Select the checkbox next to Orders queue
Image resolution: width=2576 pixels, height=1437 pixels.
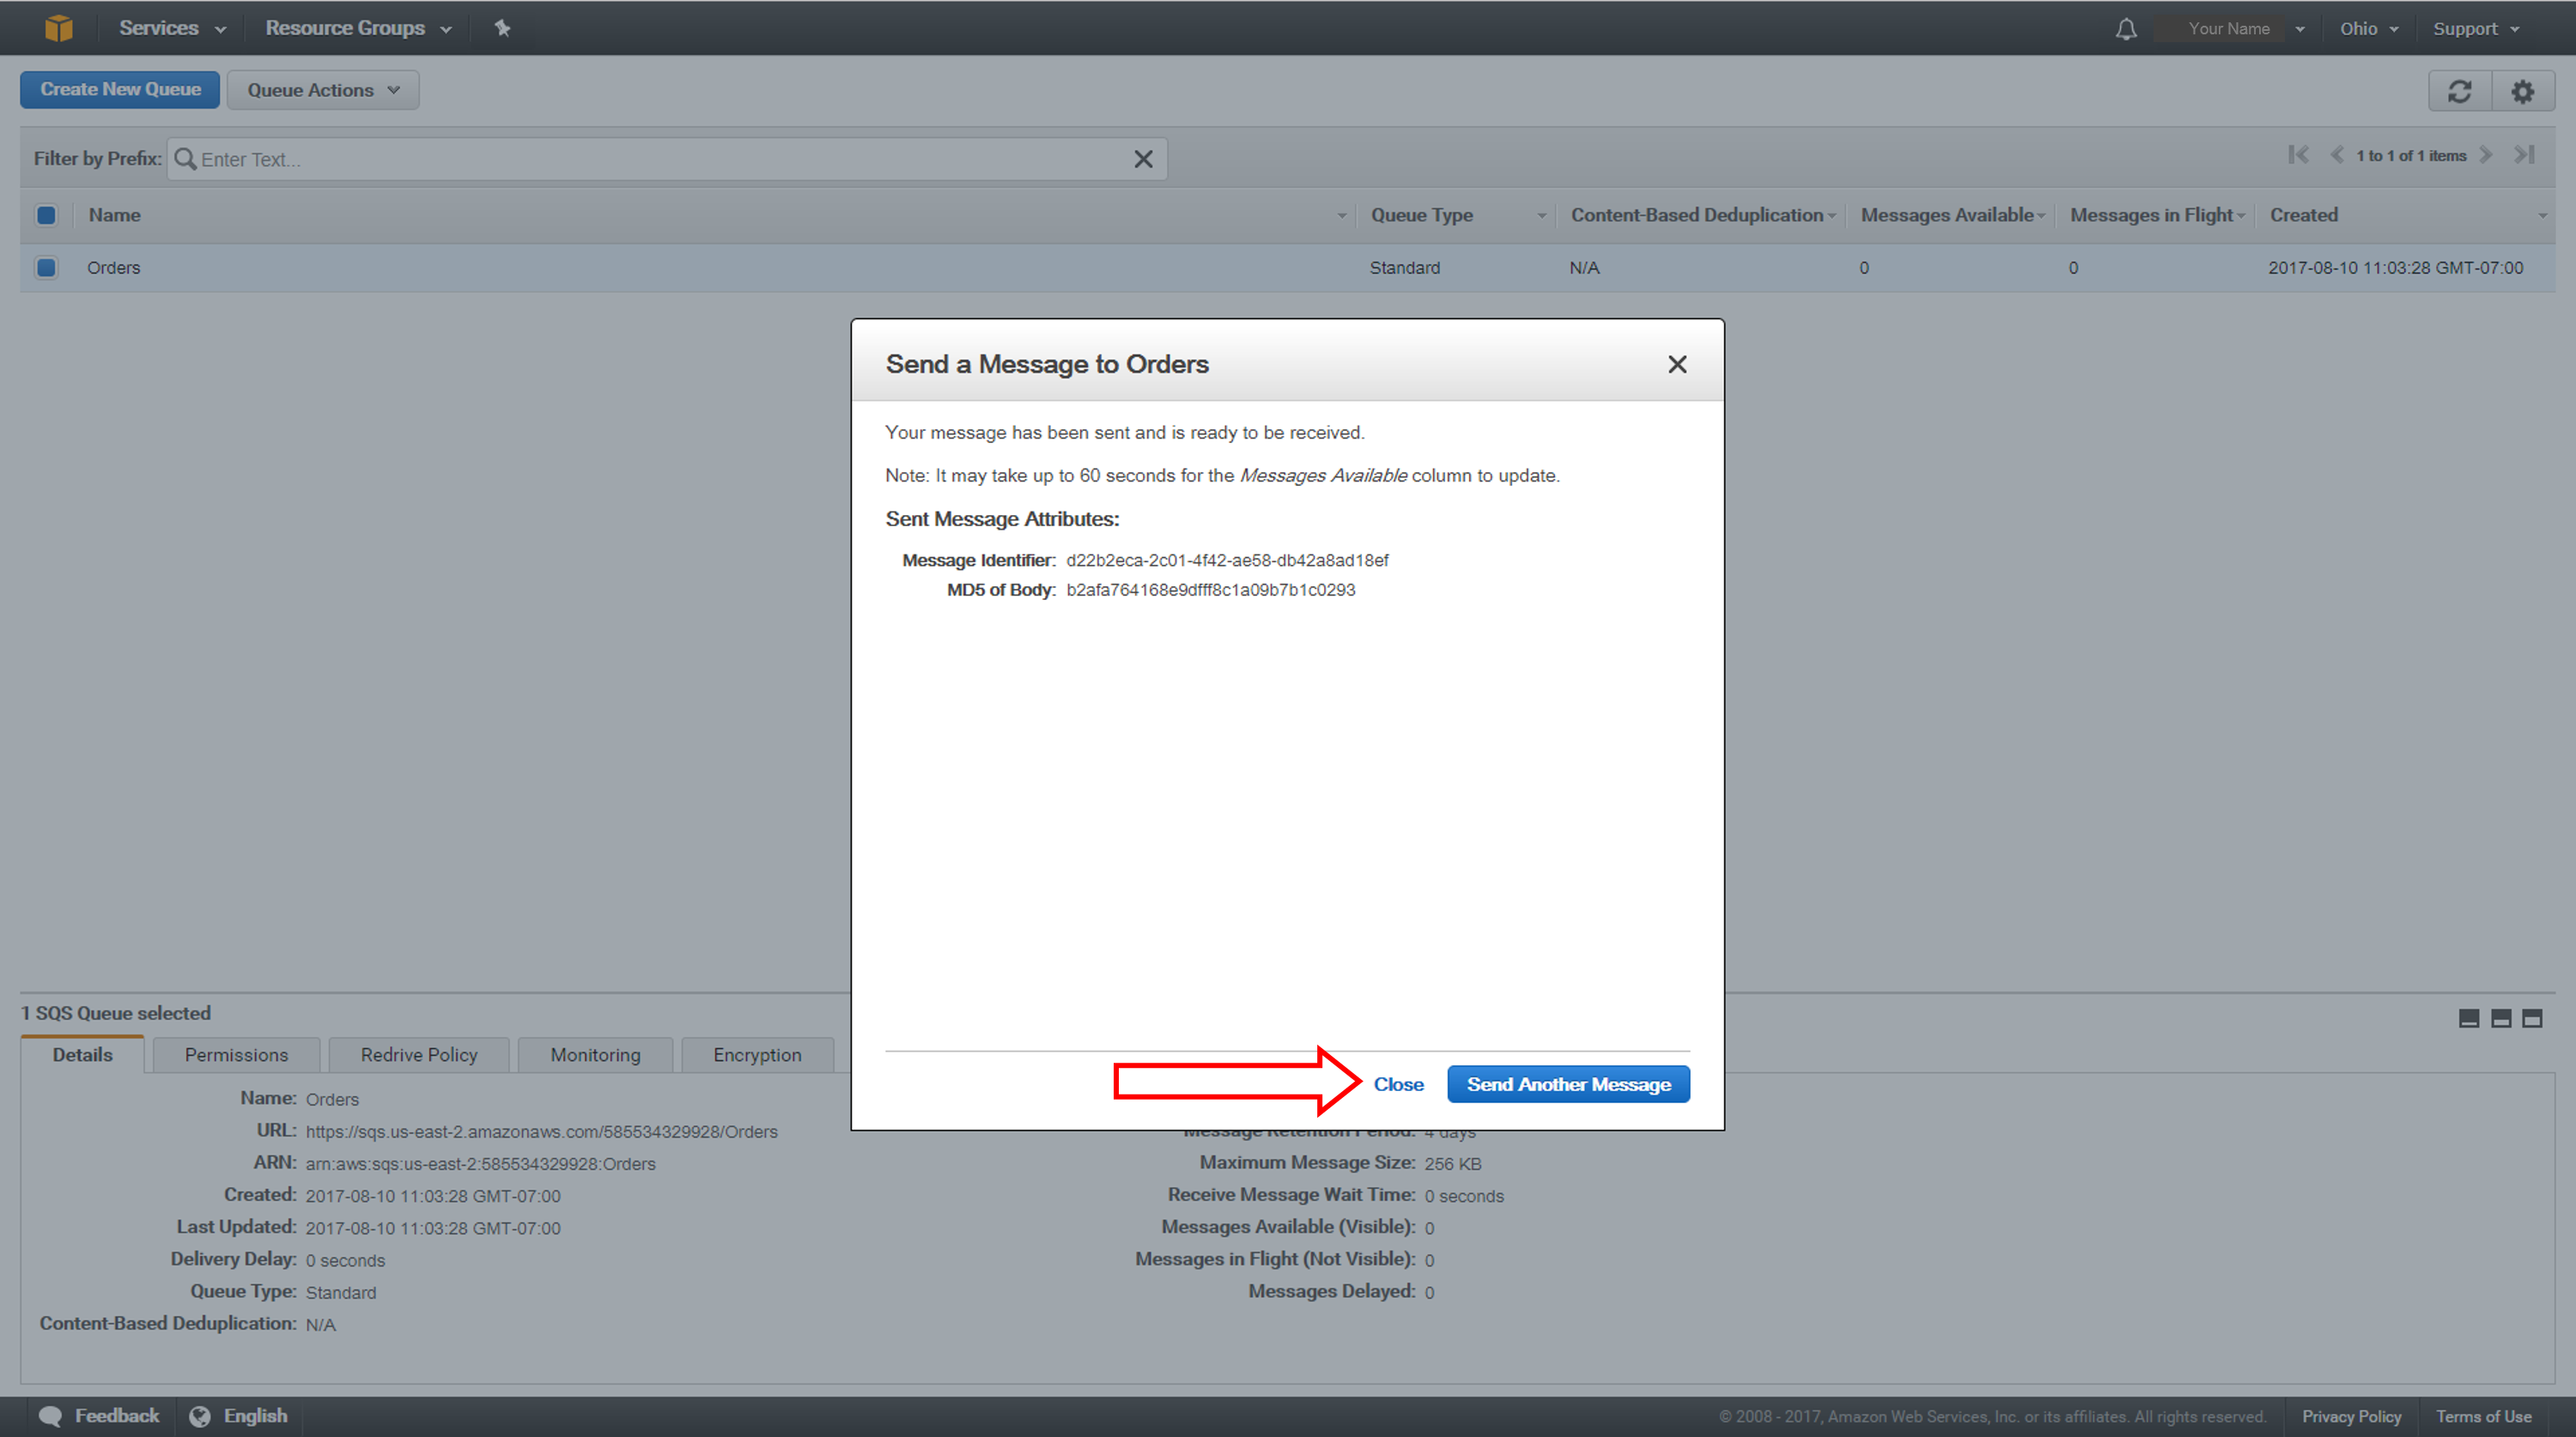[46, 267]
